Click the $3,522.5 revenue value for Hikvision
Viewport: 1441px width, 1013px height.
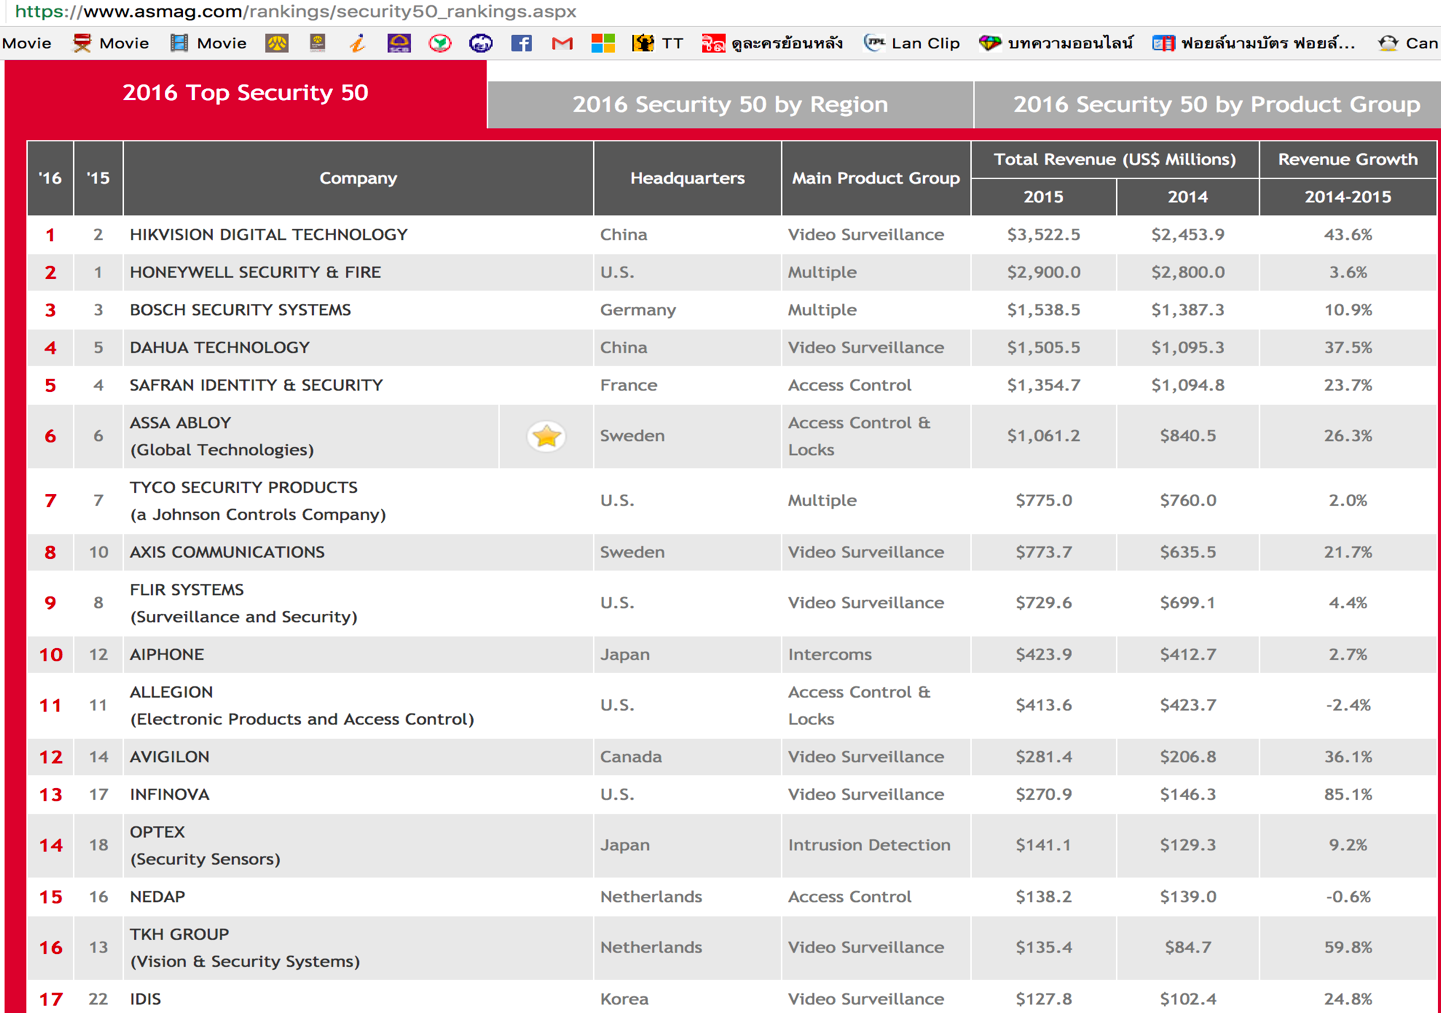click(x=1043, y=235)
